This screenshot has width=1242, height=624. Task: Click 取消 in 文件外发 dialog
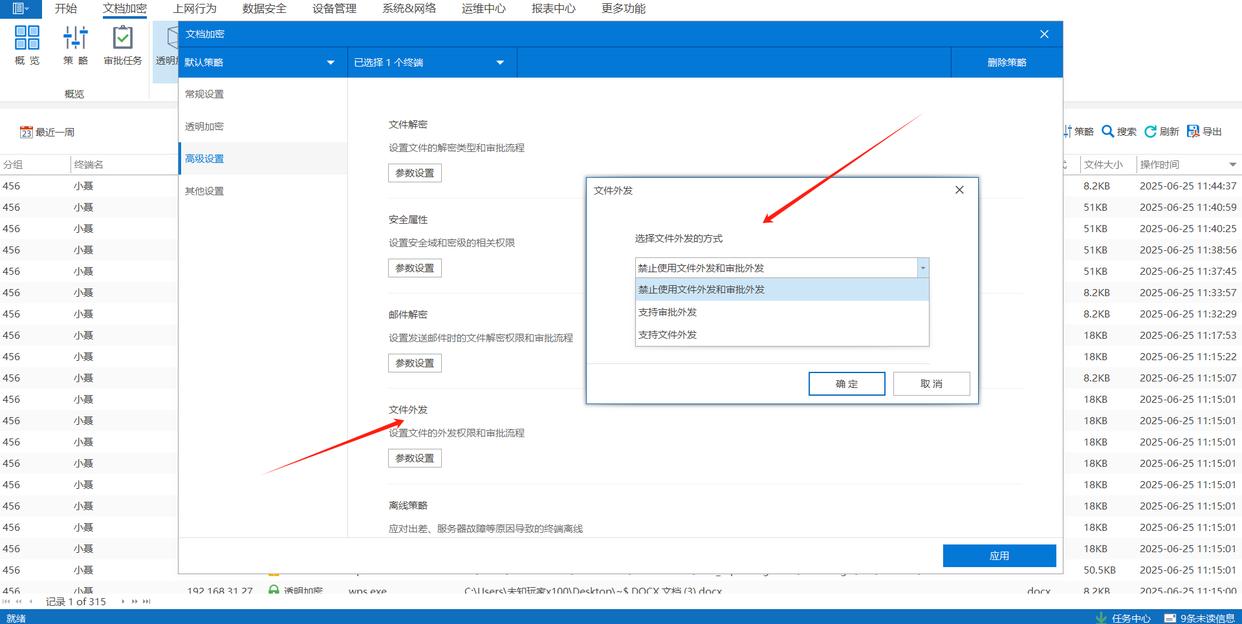tap(931, 384)
